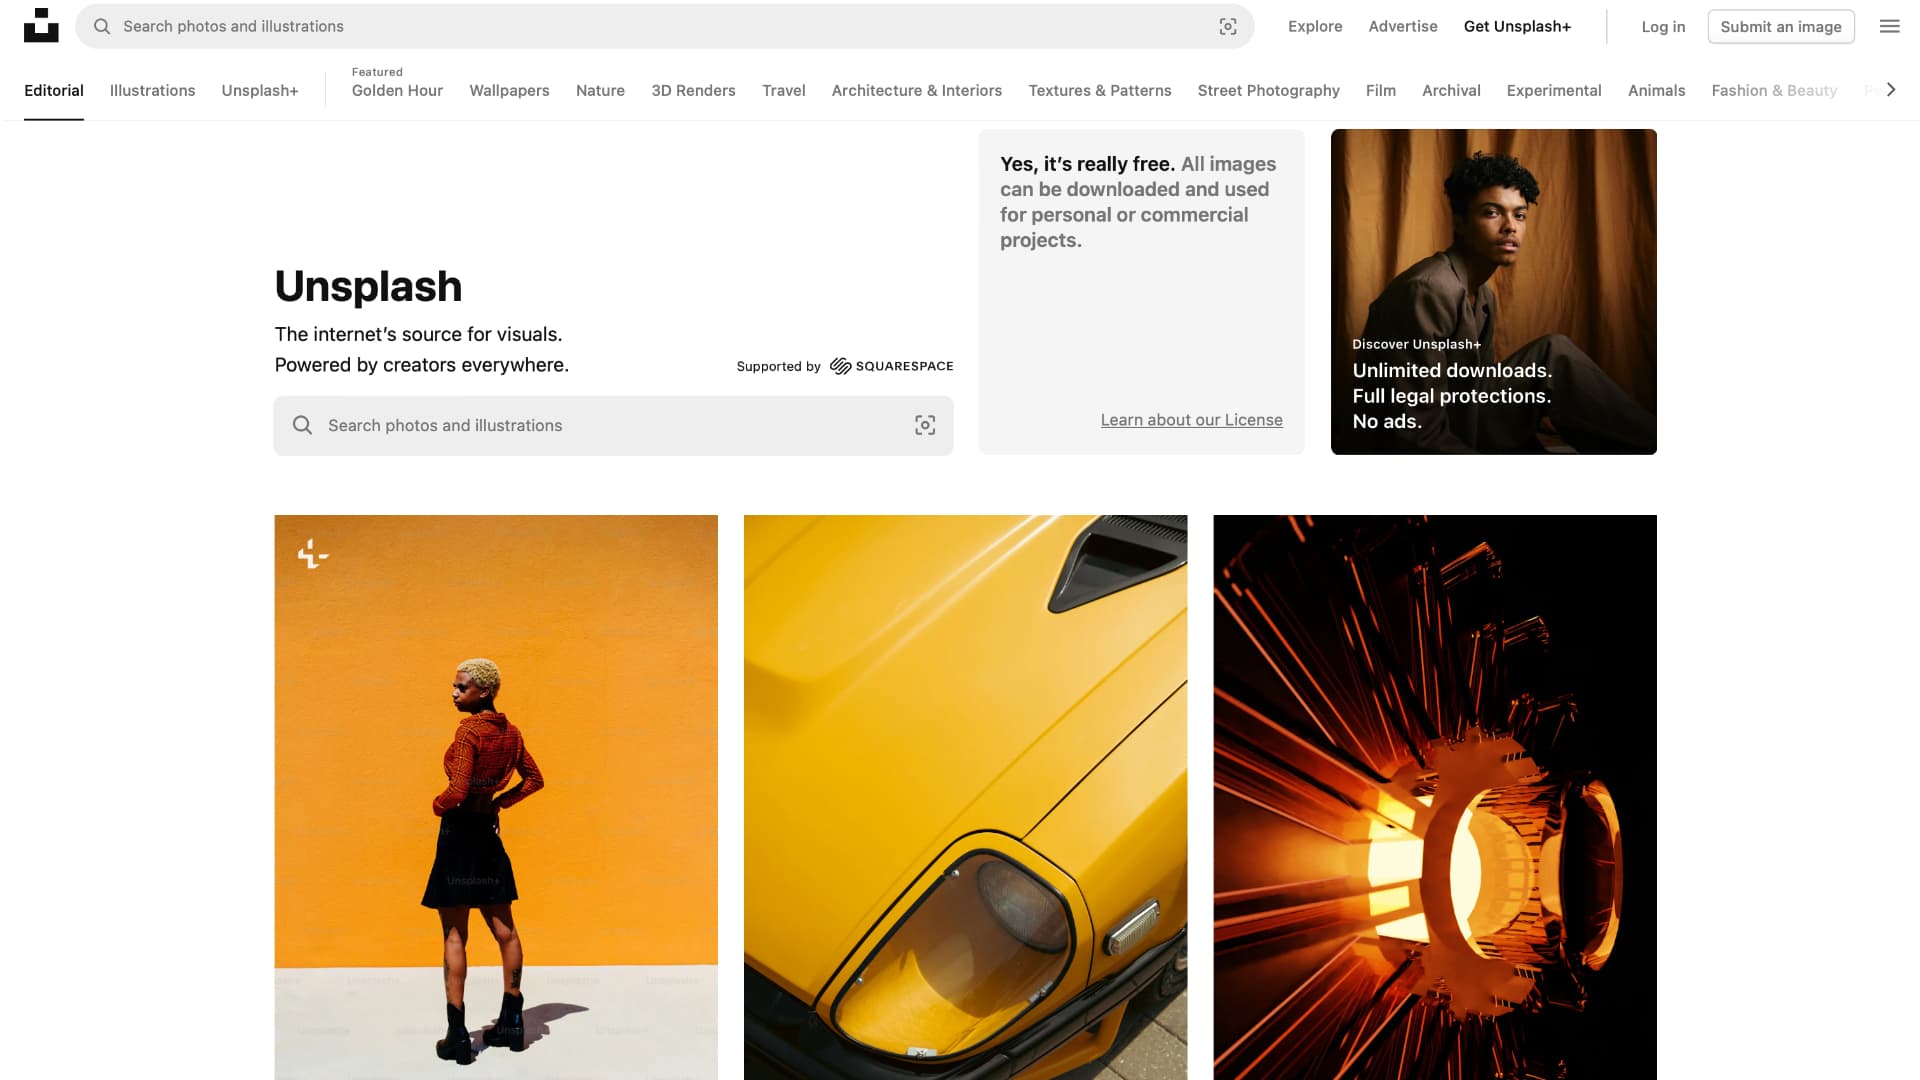Open the yellow car photo thumbnail
Screen dimensions: 1920x1080
pos(965,796)
